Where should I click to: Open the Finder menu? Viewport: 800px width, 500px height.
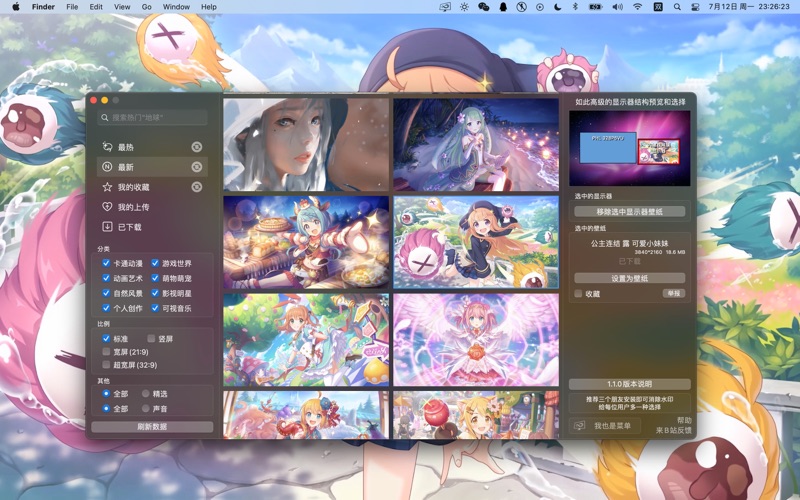point(43,7)
